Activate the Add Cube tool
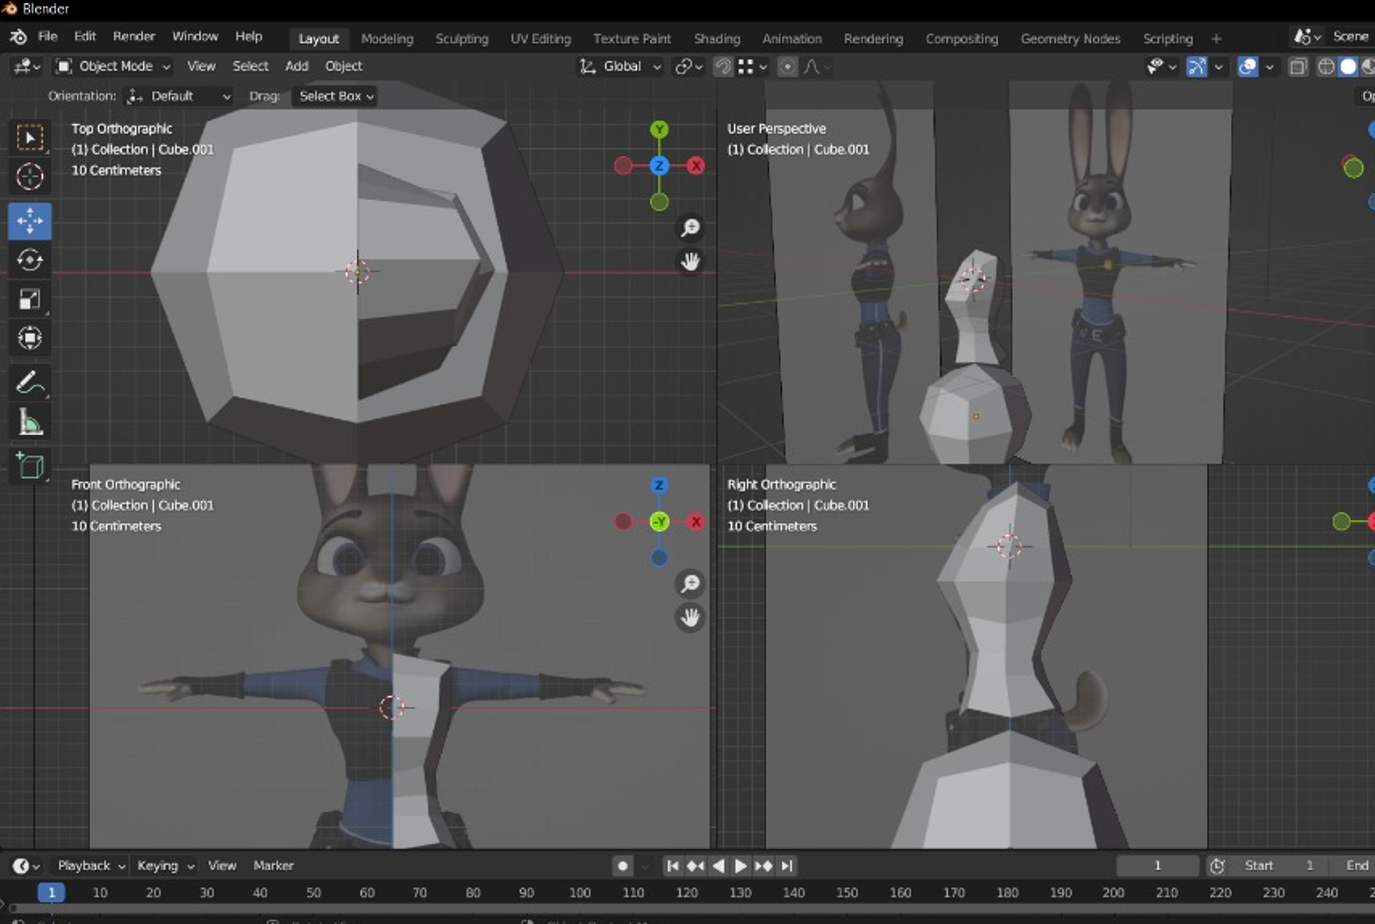 tap(30, 466)
